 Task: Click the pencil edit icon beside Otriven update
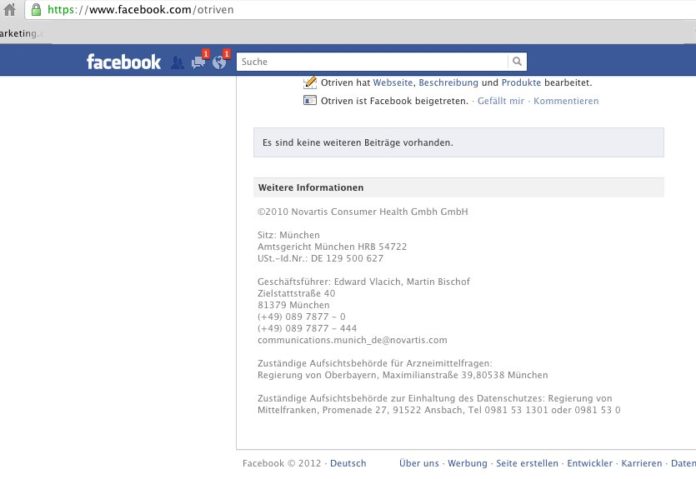click(310, 83)
